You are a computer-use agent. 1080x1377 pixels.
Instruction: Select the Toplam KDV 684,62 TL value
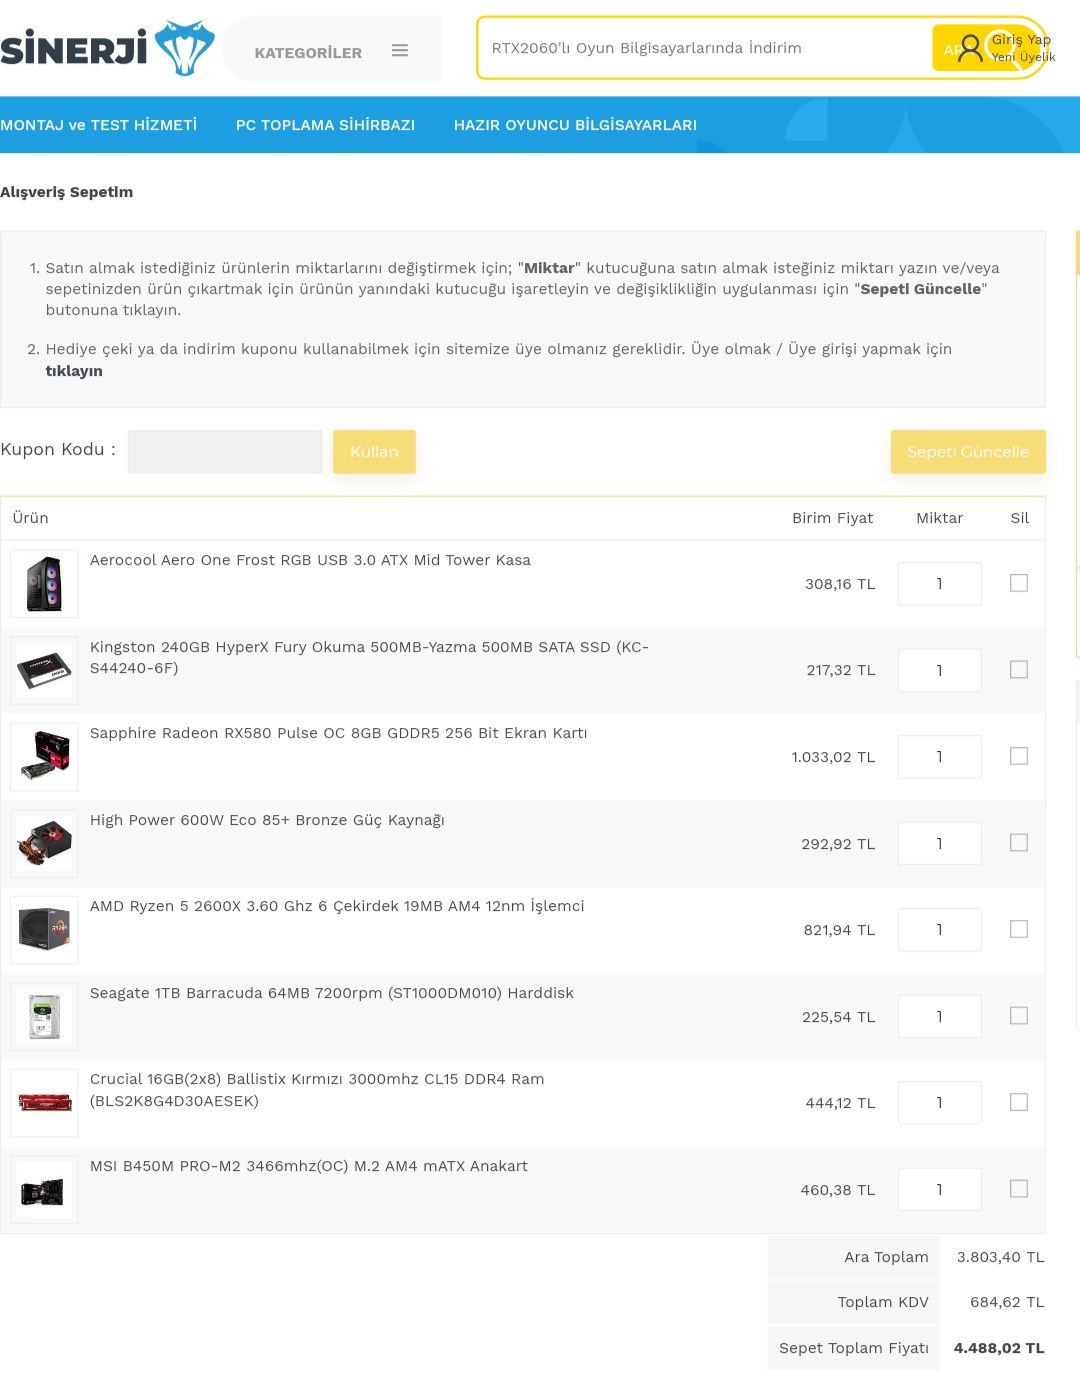(1007, 1302)
